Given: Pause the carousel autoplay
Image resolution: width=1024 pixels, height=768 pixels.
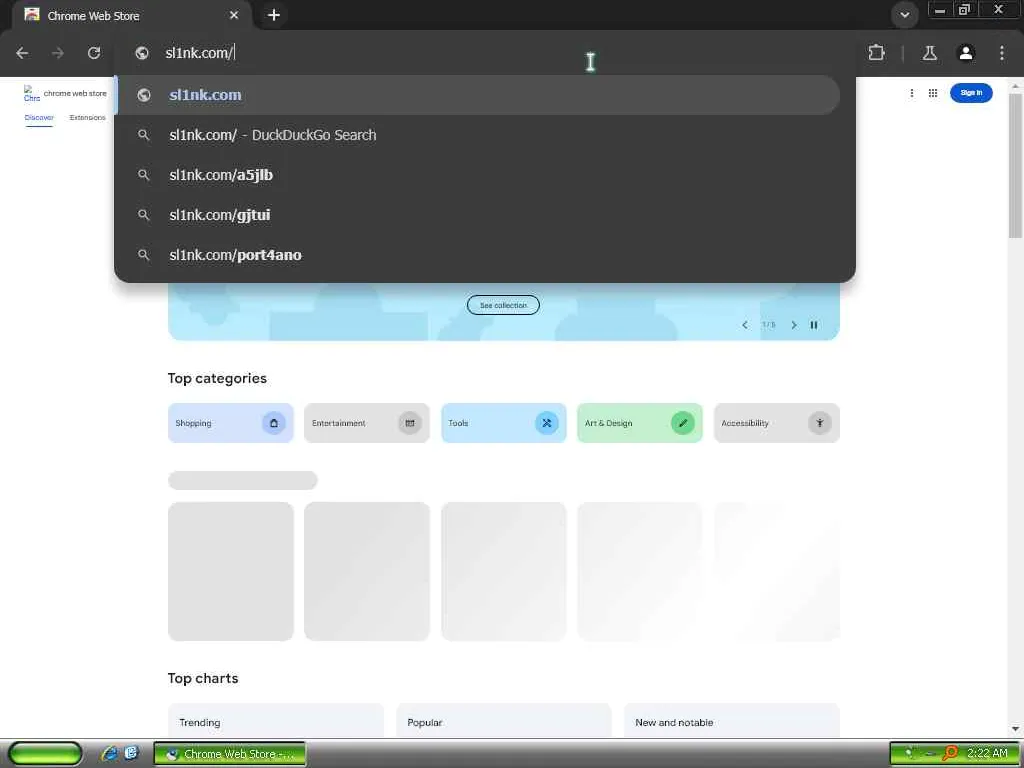Looking at the screenshot, I should pos(814,325).
